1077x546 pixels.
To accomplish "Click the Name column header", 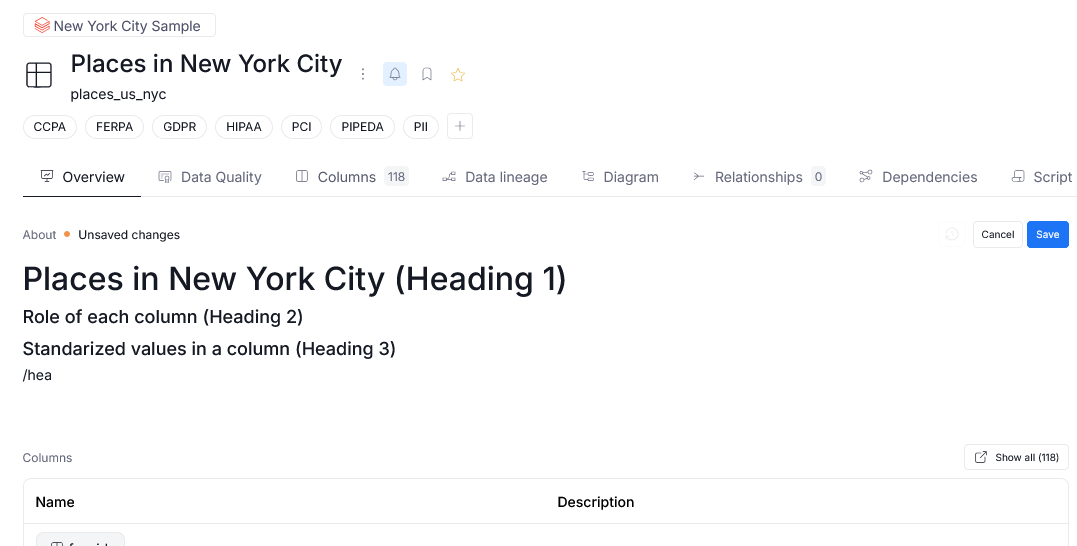I will tap(55, 502).
